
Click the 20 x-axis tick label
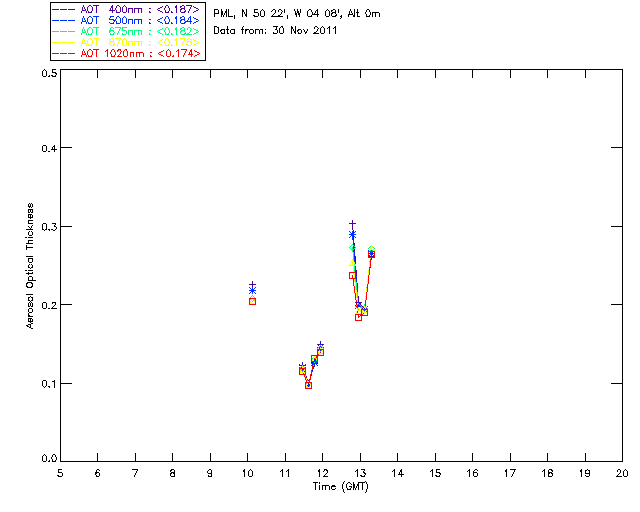622,473
